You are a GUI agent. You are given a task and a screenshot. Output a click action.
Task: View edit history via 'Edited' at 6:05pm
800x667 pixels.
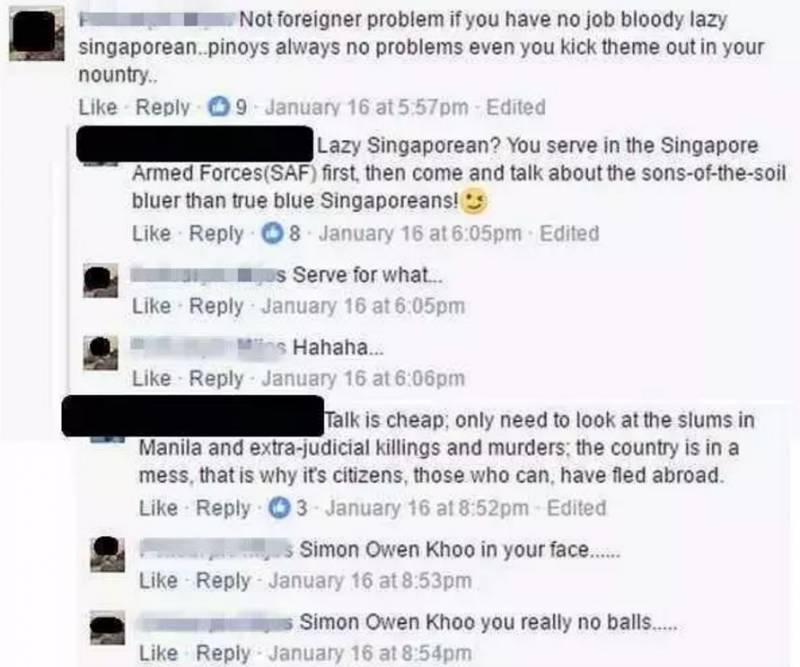(x=569, y=233)
